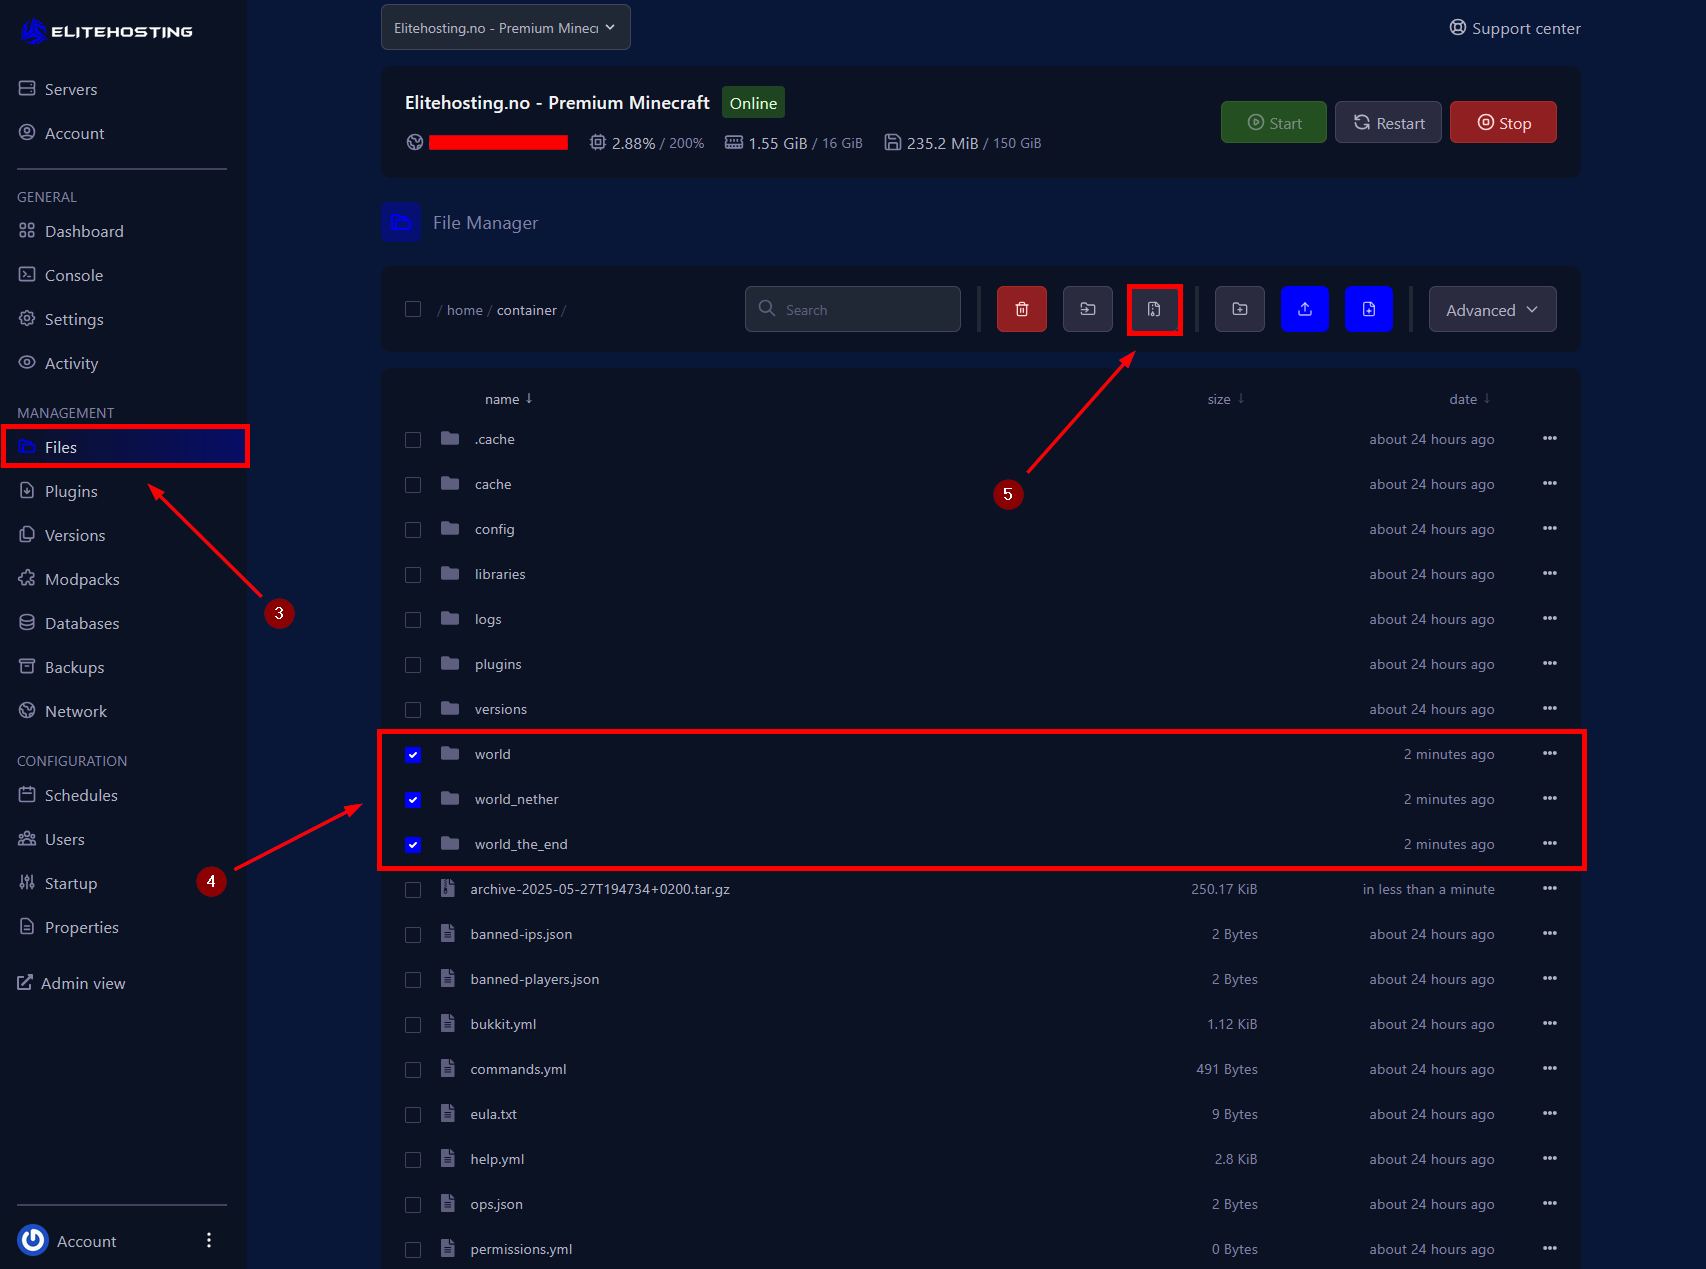
Task: Check the plugins folder checkbox
Action: pyautogui.click(x=413, y=665)
